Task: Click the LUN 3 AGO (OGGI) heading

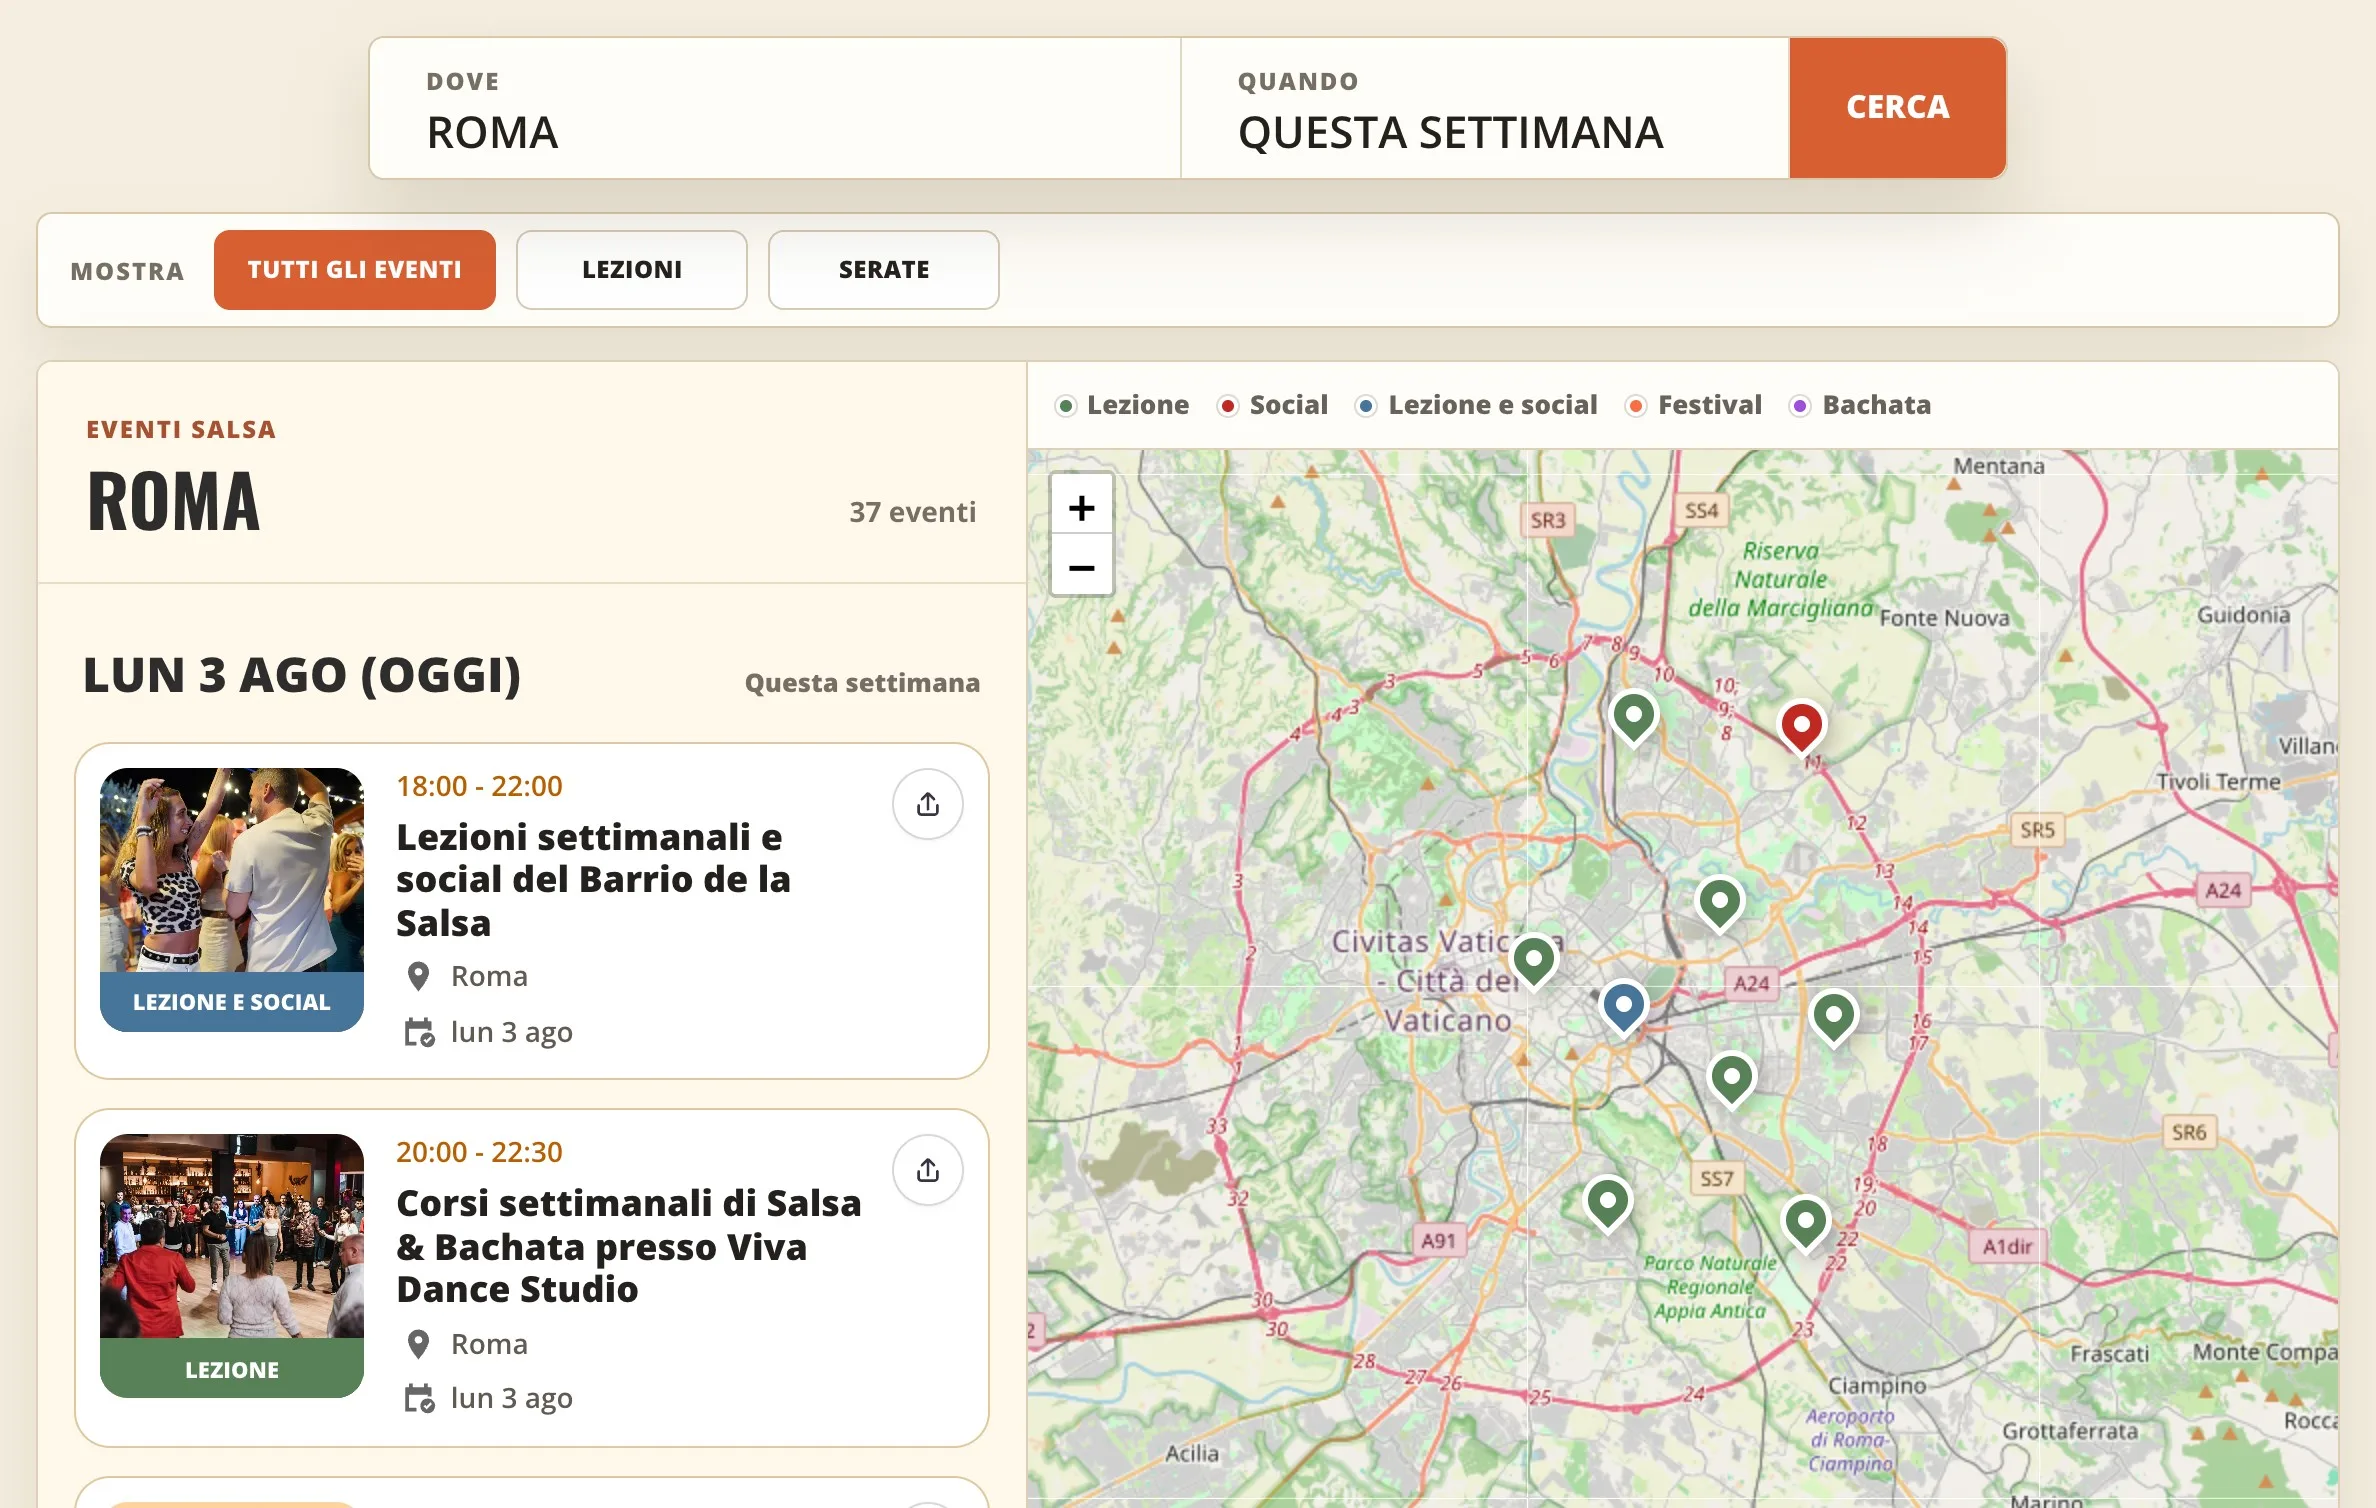Action: point(302,675)
